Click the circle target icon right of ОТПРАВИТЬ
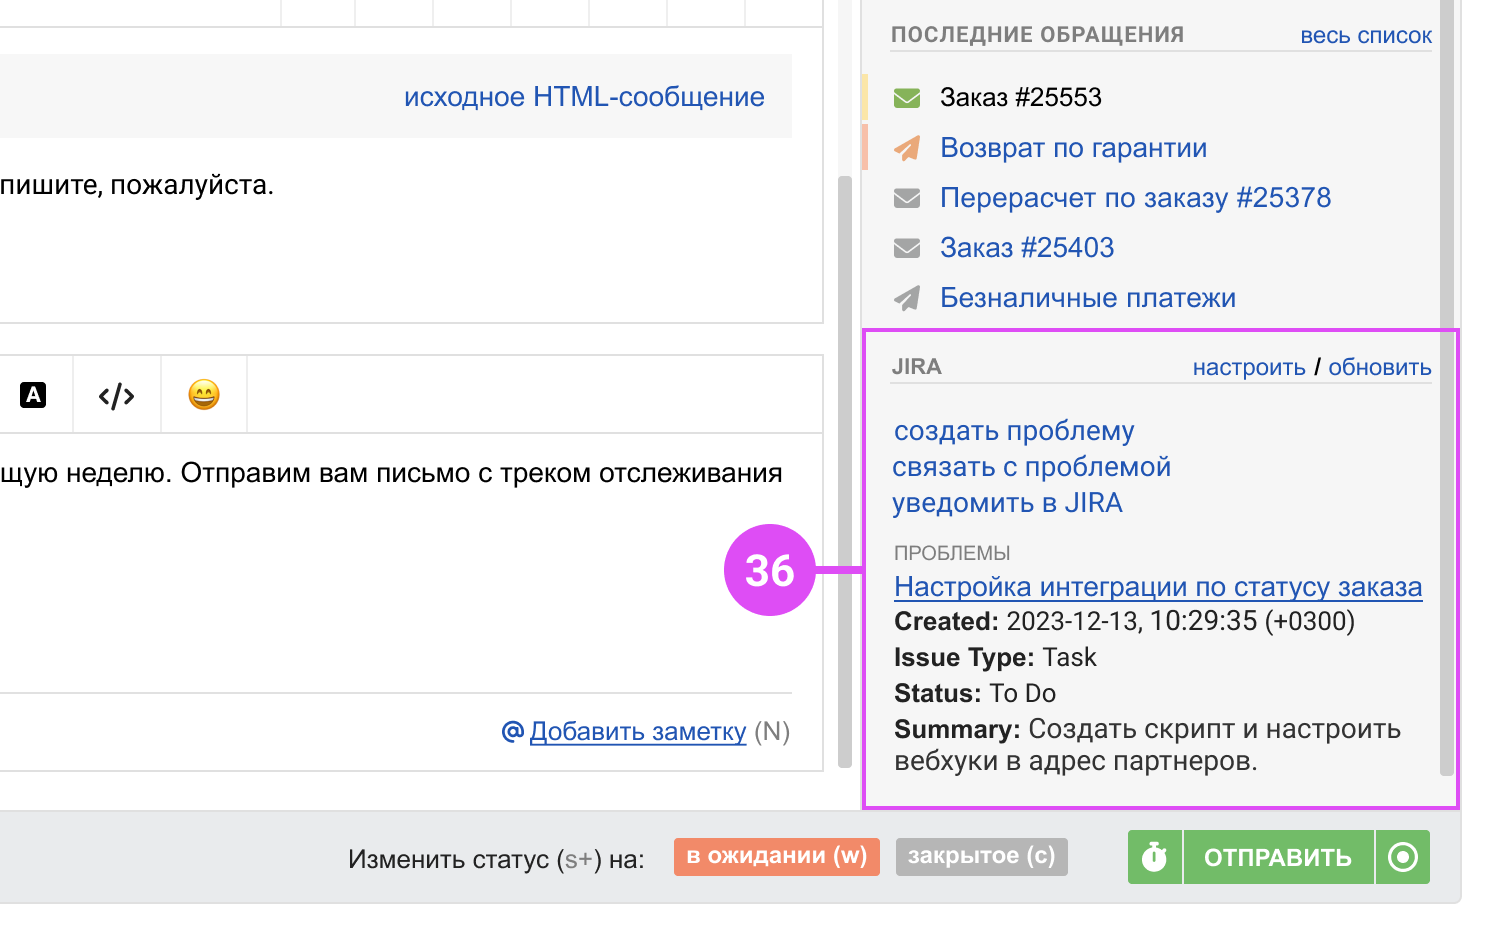Viewport: 1502px width, 944px height. [x=1403, y=857]
